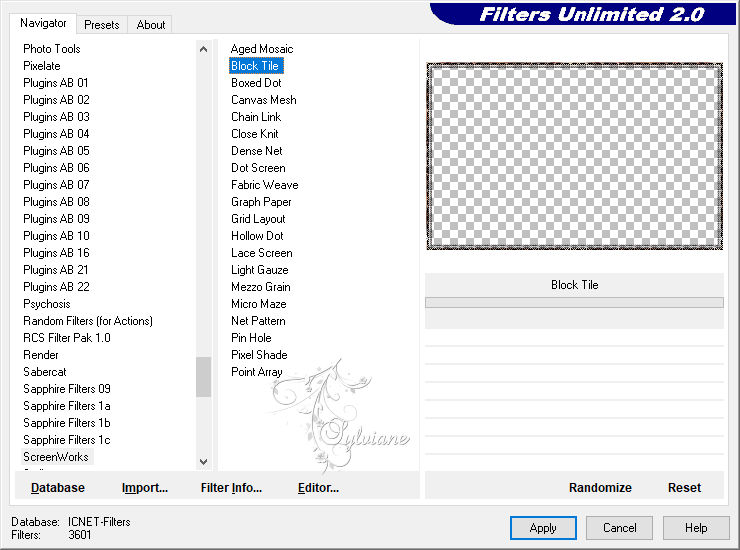Switch to the Navigator tab
This screenshot has width=740, height=550.
pyautogui.click(x=42, y=23)
